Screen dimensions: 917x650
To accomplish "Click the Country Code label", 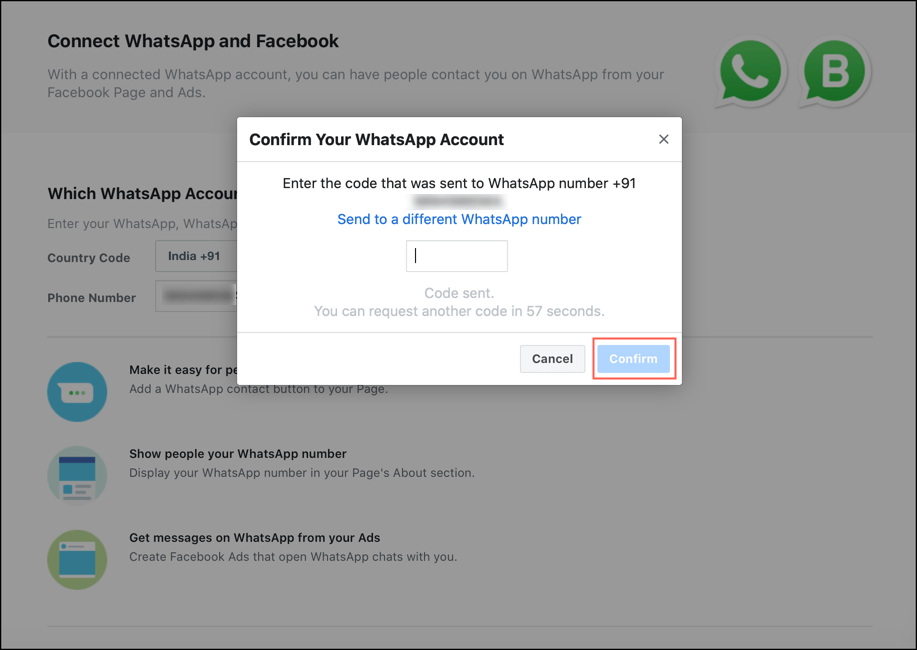I will tap(89, 257).
